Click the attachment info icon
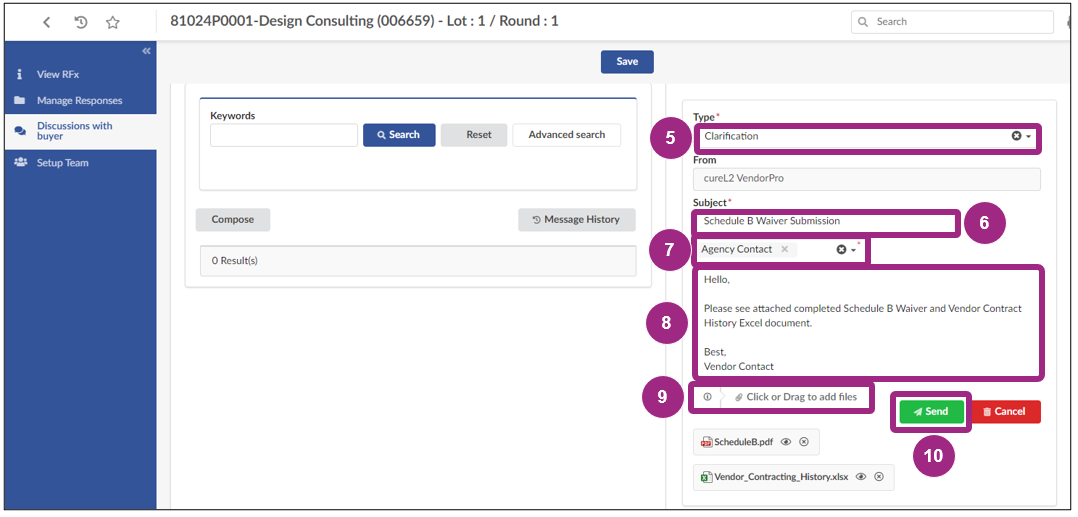 point(707,397)
